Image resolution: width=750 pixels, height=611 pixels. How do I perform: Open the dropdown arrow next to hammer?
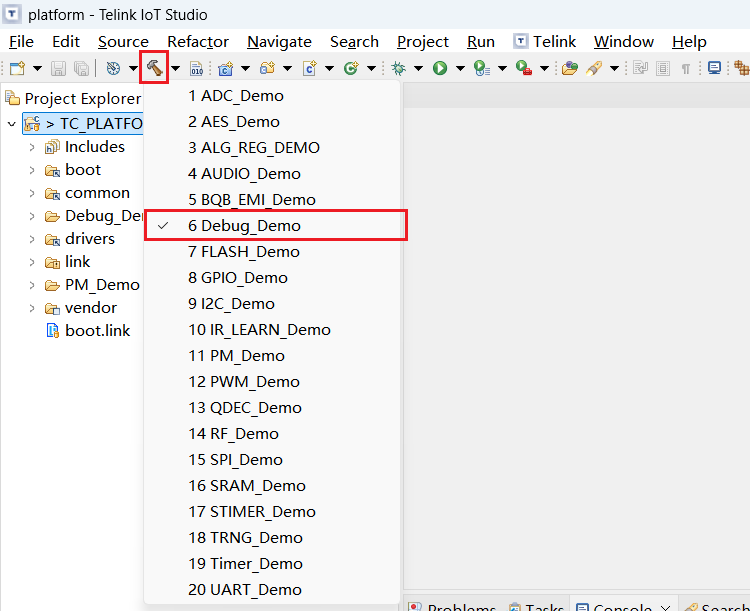(176, 68)
